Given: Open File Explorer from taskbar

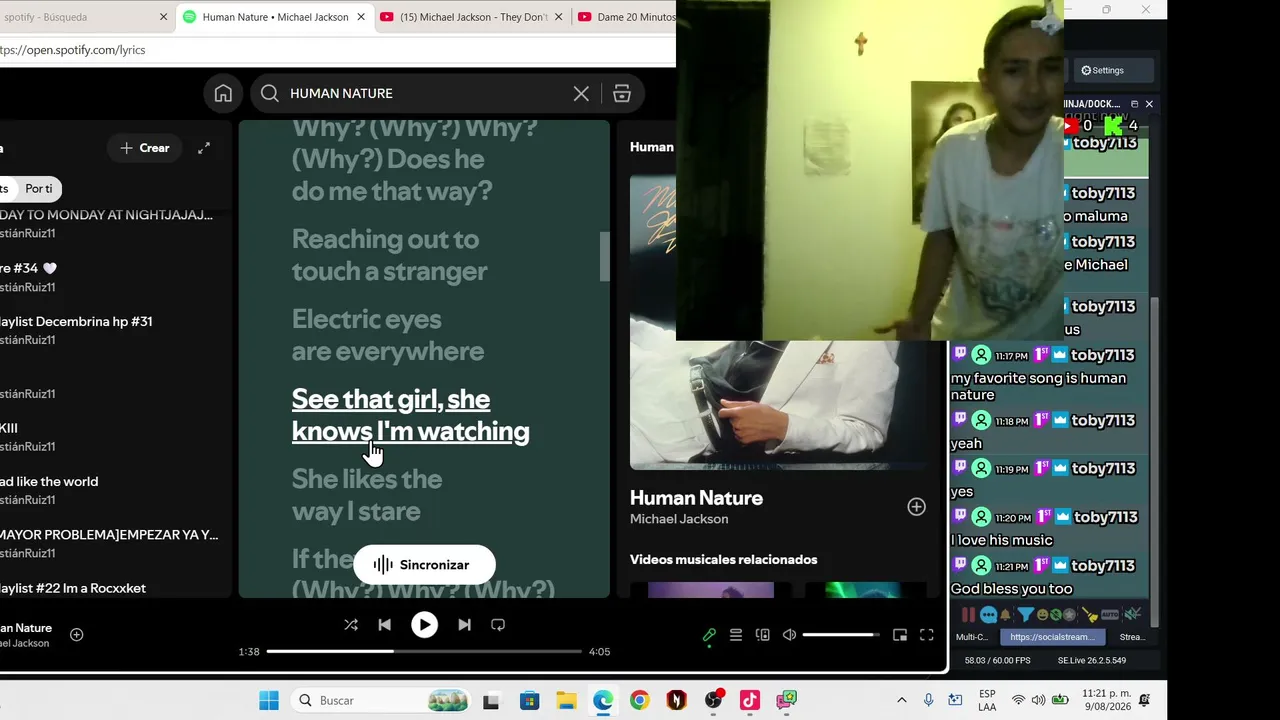Looking at the screenshot, I should (x=566, y=701).
